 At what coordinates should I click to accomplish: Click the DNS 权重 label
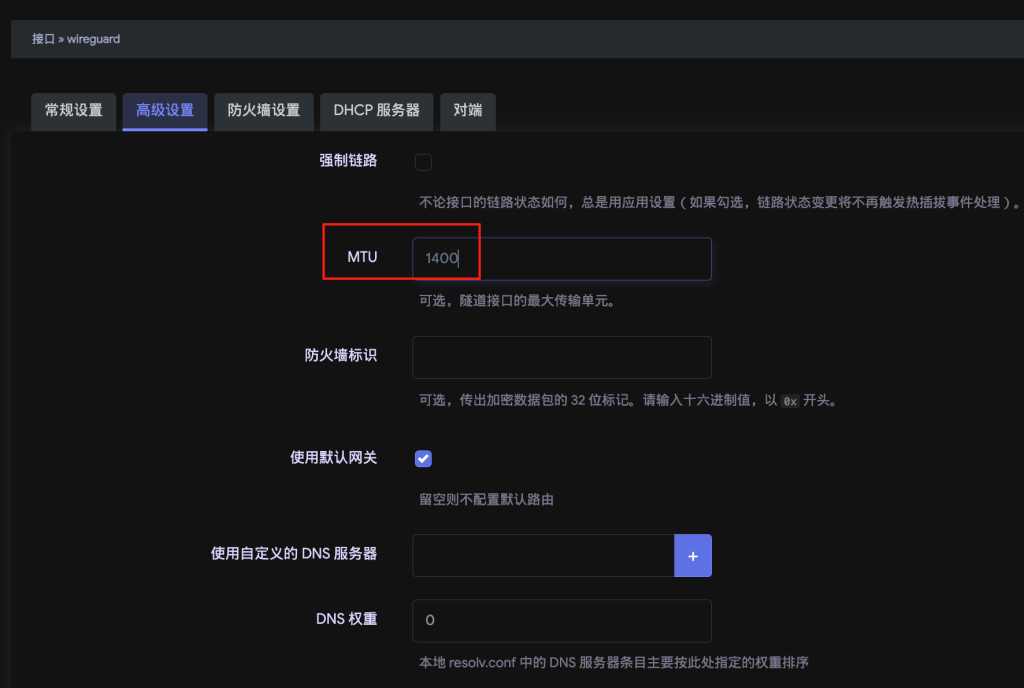(x=346, y=619)
